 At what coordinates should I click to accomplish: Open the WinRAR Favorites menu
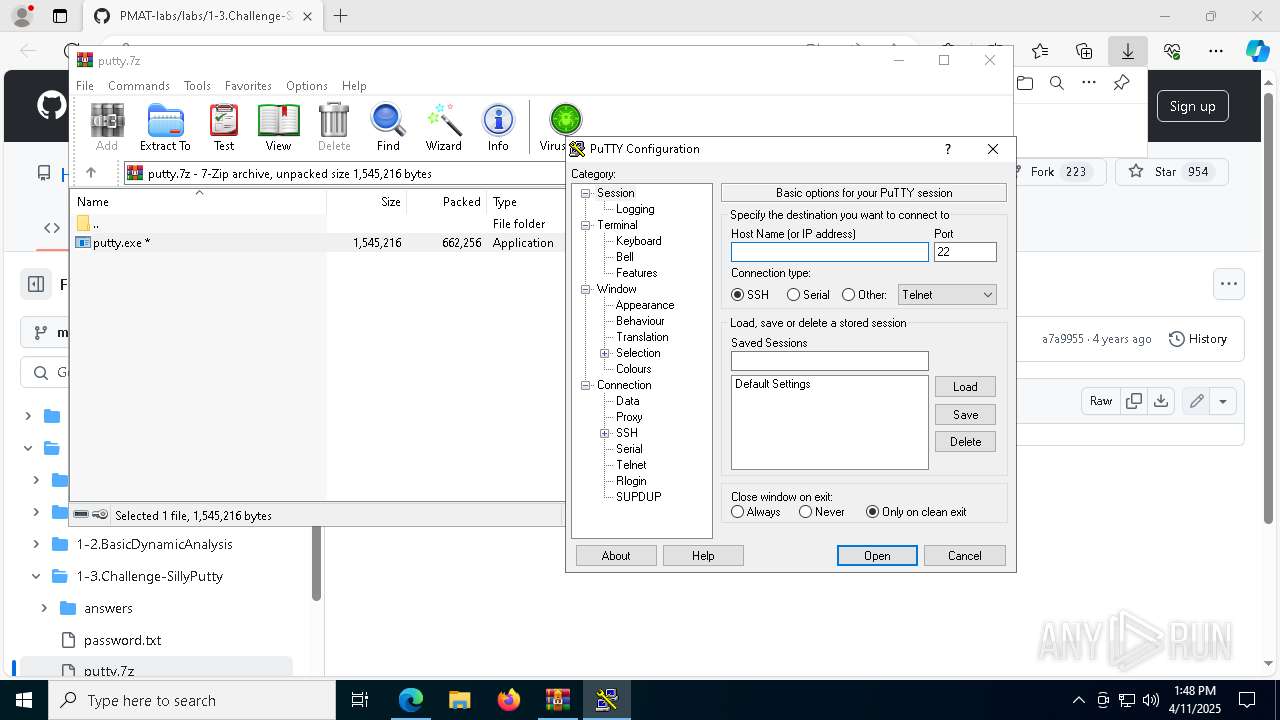coord(248,86)
